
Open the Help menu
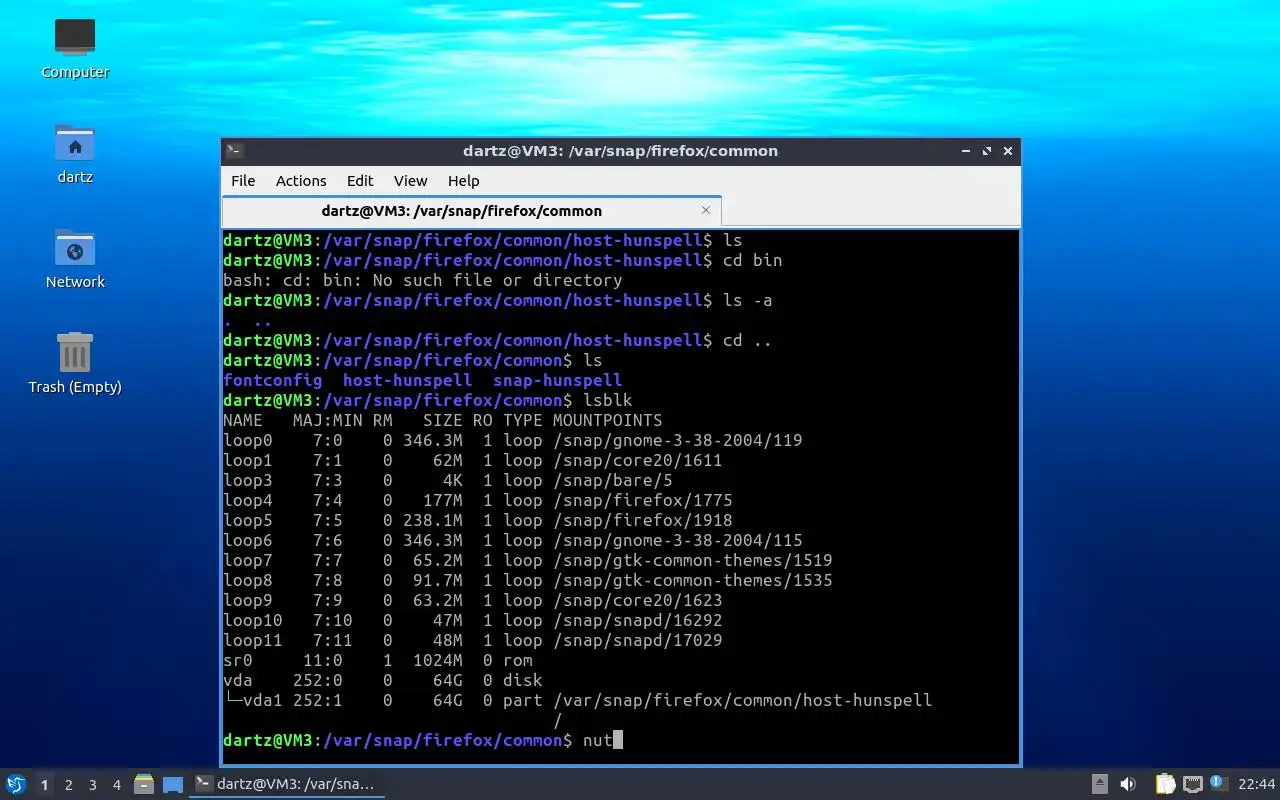pos(463,181)
